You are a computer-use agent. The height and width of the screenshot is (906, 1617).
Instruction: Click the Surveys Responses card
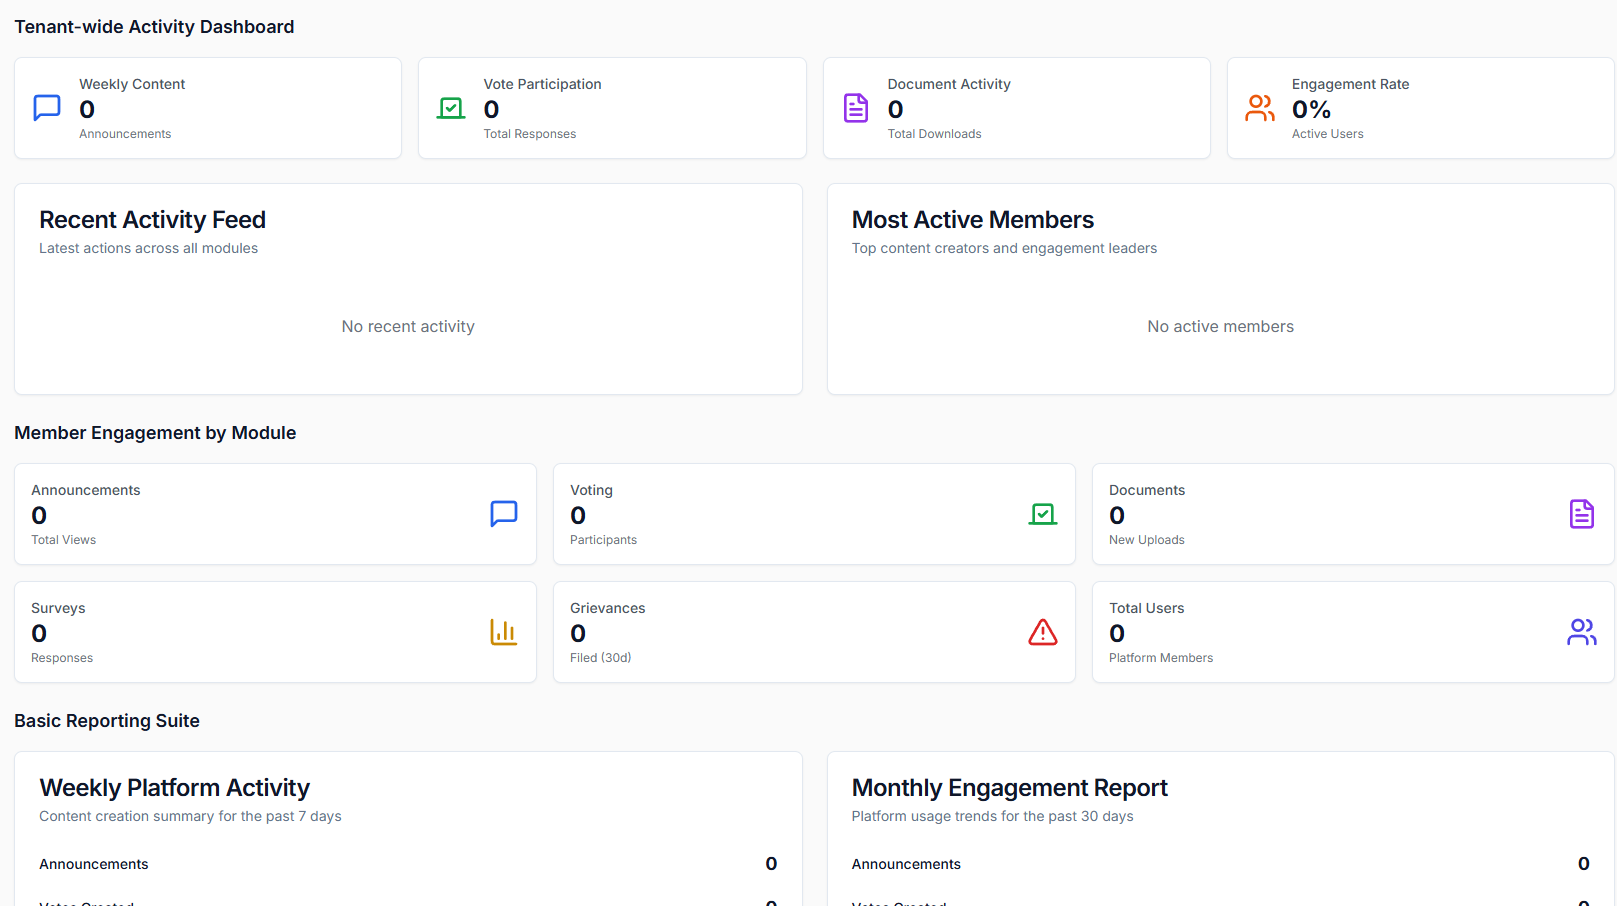click(275, 632)
